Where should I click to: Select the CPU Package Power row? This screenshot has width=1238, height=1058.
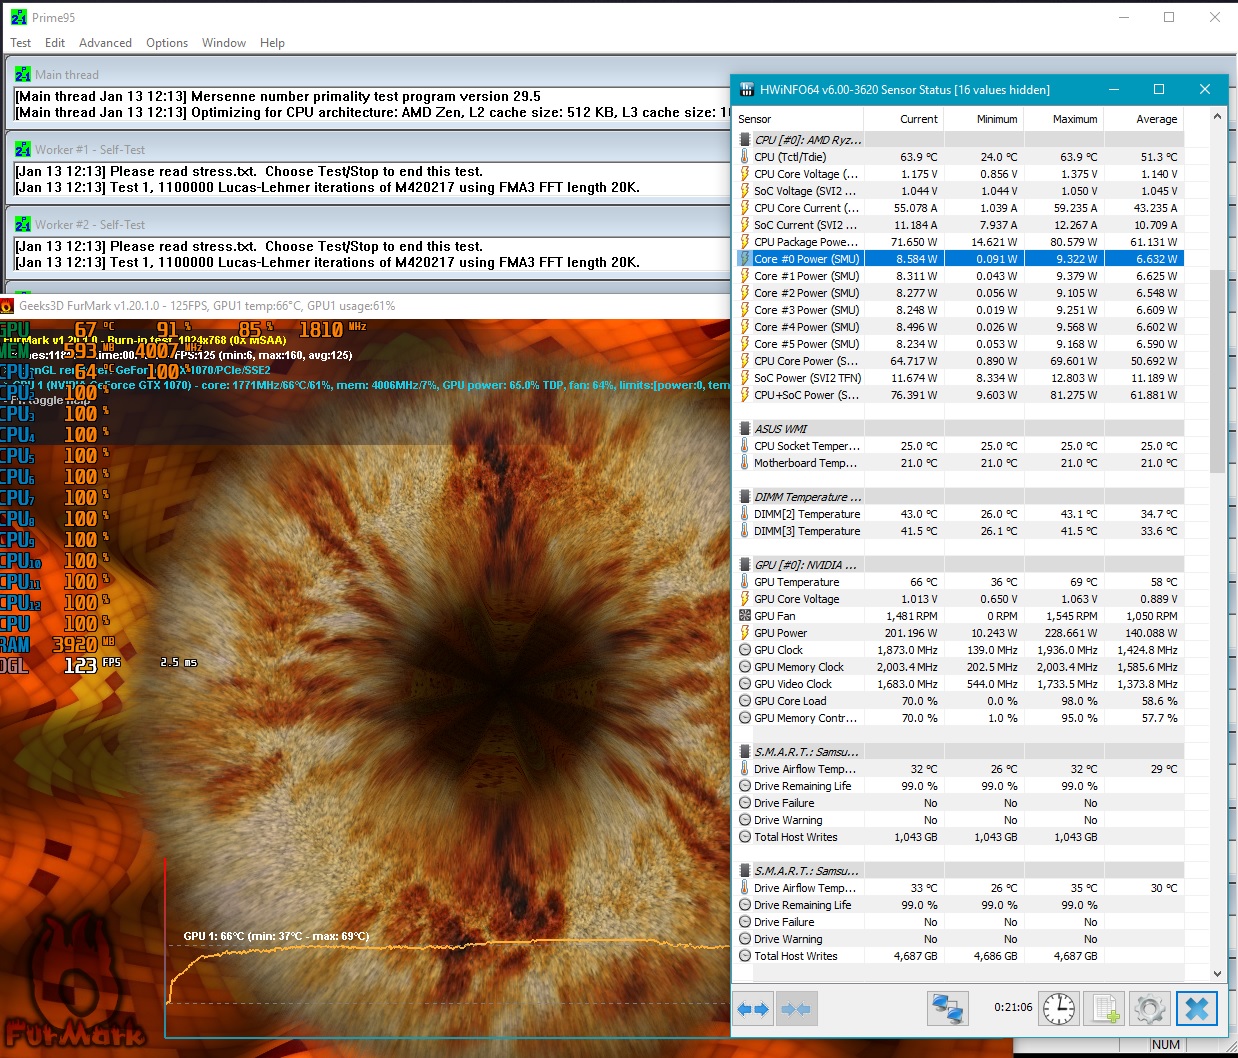[x=959, y=242]
